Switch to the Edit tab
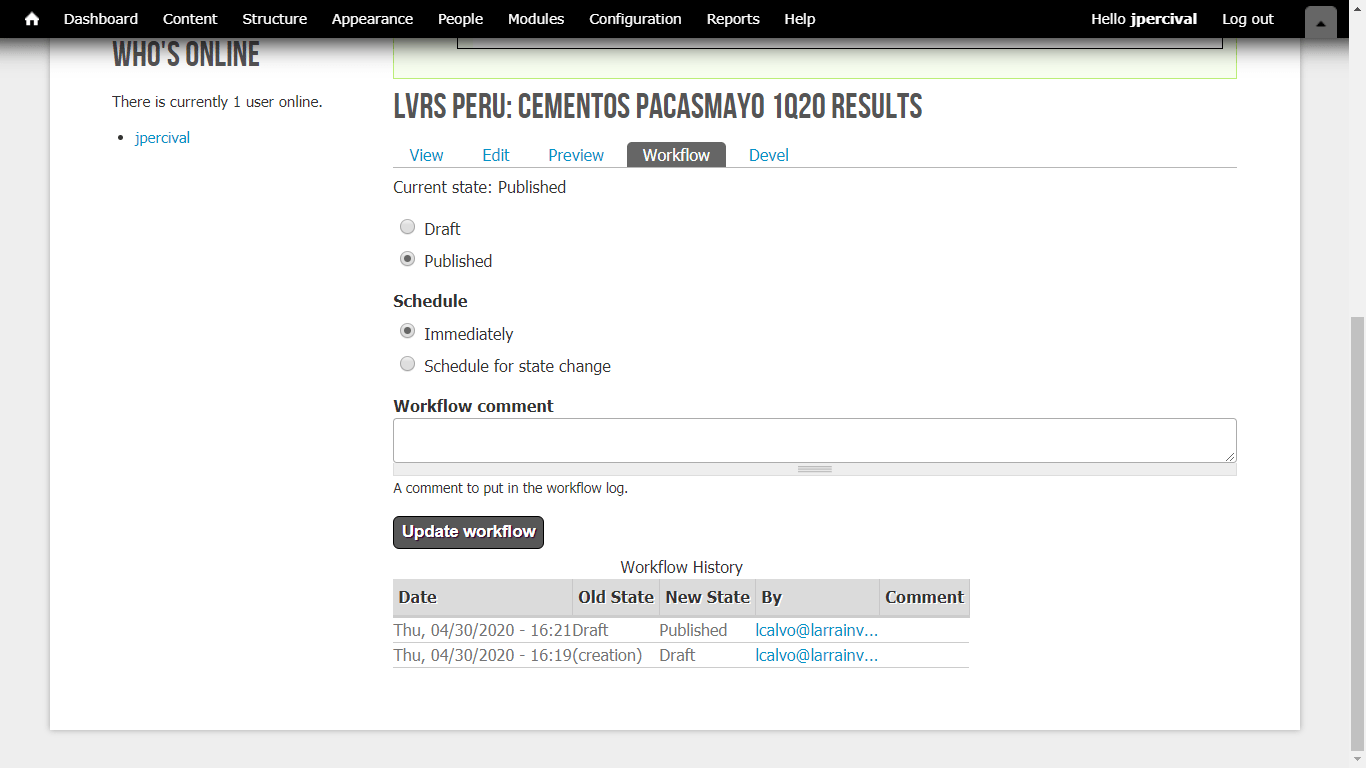 pos(496,155)
